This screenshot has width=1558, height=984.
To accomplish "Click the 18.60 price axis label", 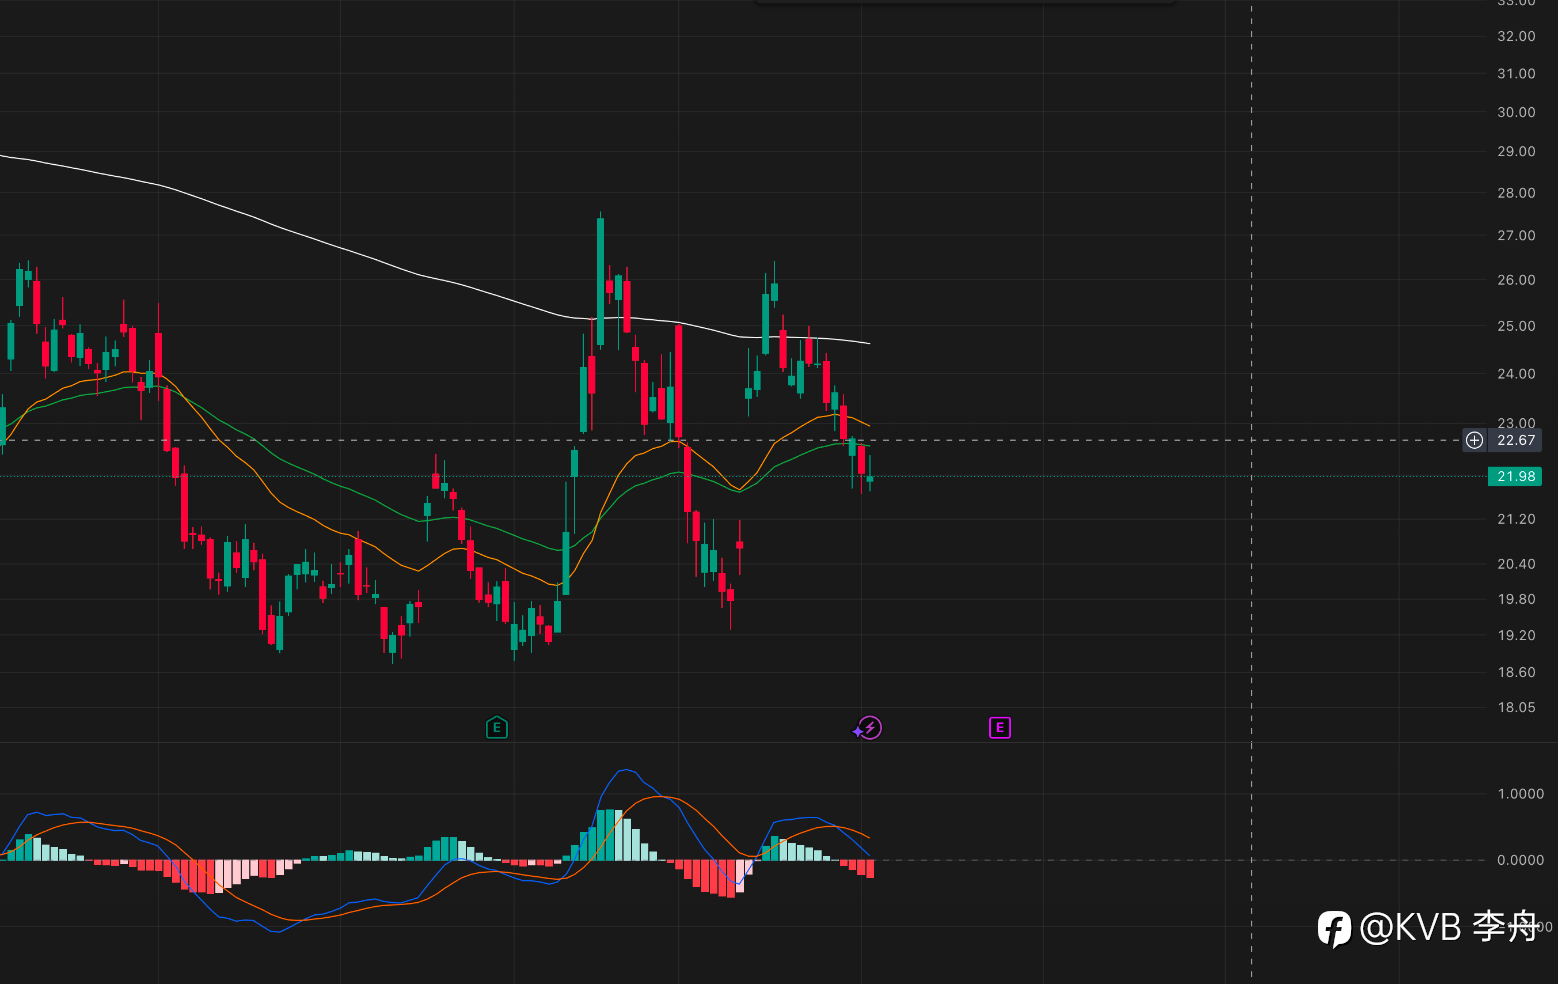I will (1516, 672).
